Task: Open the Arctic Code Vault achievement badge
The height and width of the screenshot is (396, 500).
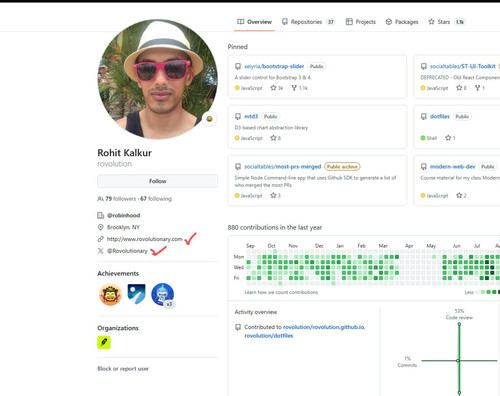Action: (x=136, y=294)
